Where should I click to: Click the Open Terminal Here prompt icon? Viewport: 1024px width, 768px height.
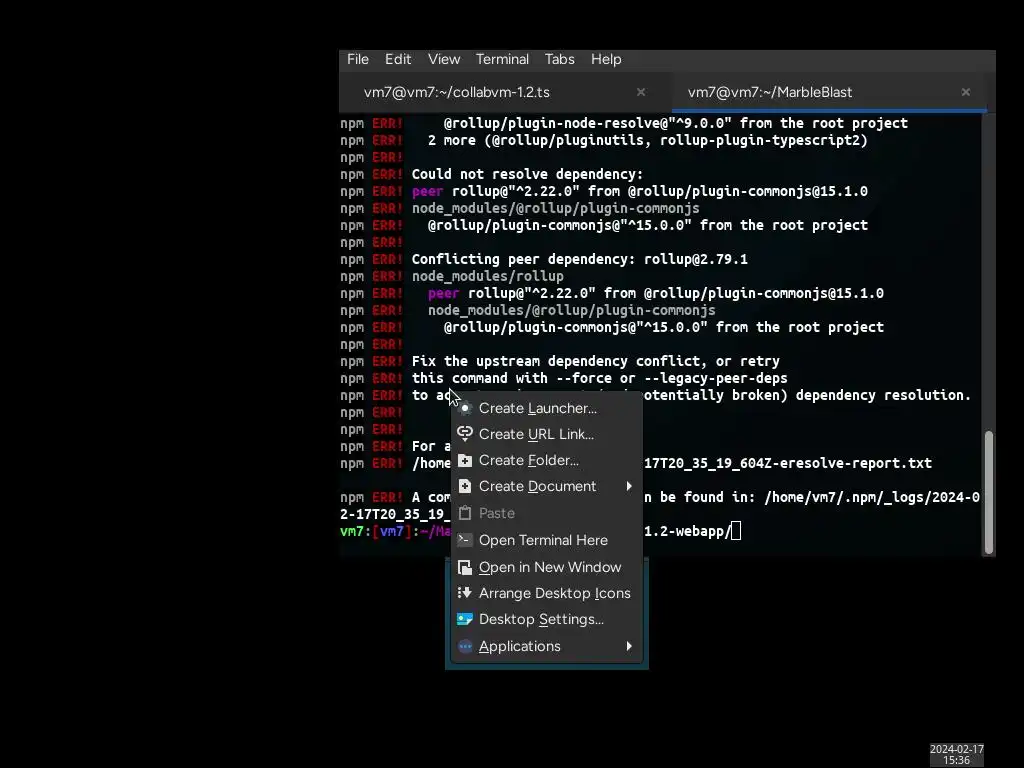(x=465, y=540)
